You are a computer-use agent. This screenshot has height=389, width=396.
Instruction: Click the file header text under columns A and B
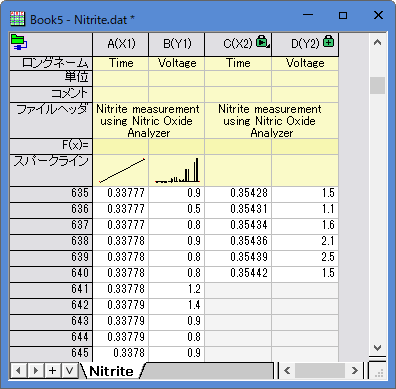[x=149, y=121]
